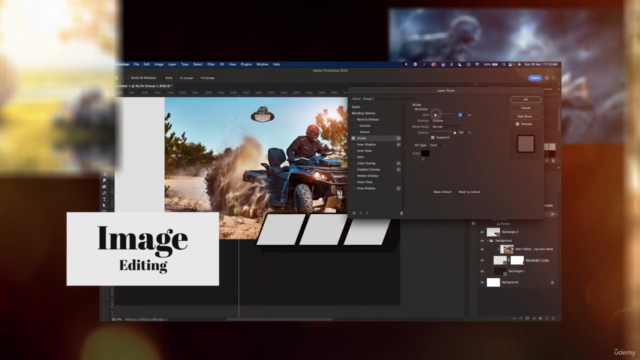Click the Fit Screen button in options bar
640x360 pixels.
(187, 78)
